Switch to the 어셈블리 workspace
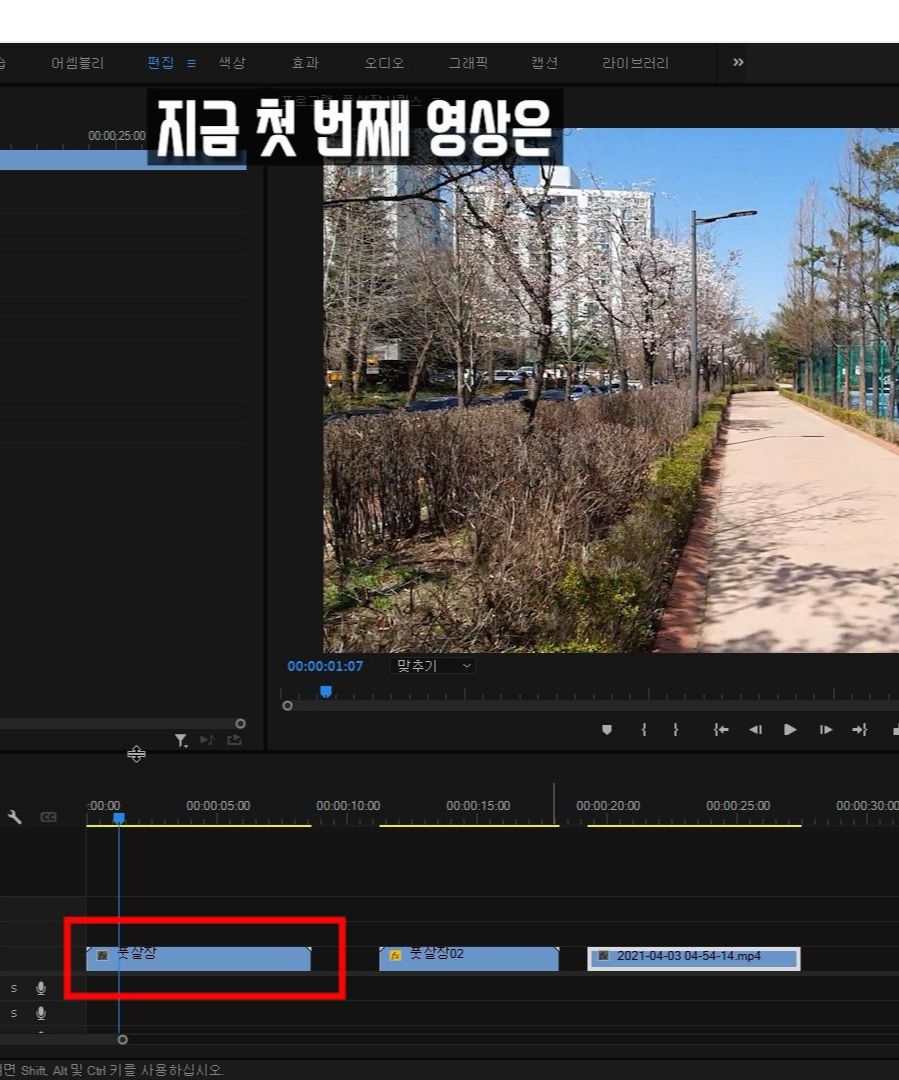This screenshot has height=1080, width=899. (77, 63)
